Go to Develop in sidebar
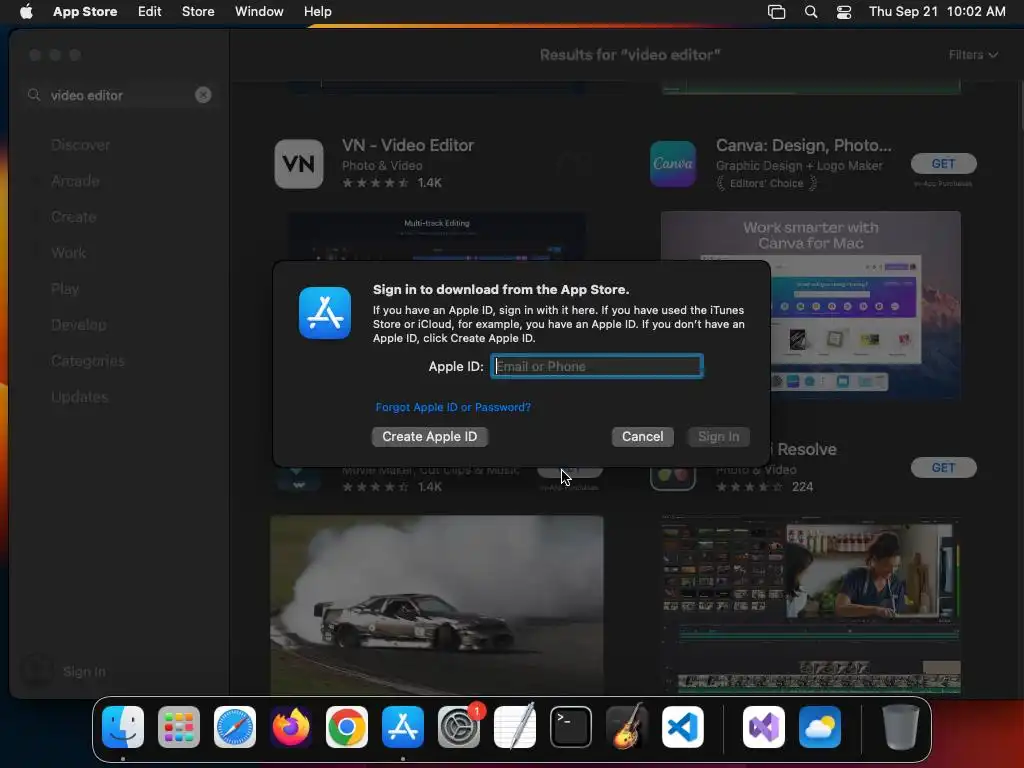Image resolution: width=1024 pixels, height=768 pixels. point(78,325)
